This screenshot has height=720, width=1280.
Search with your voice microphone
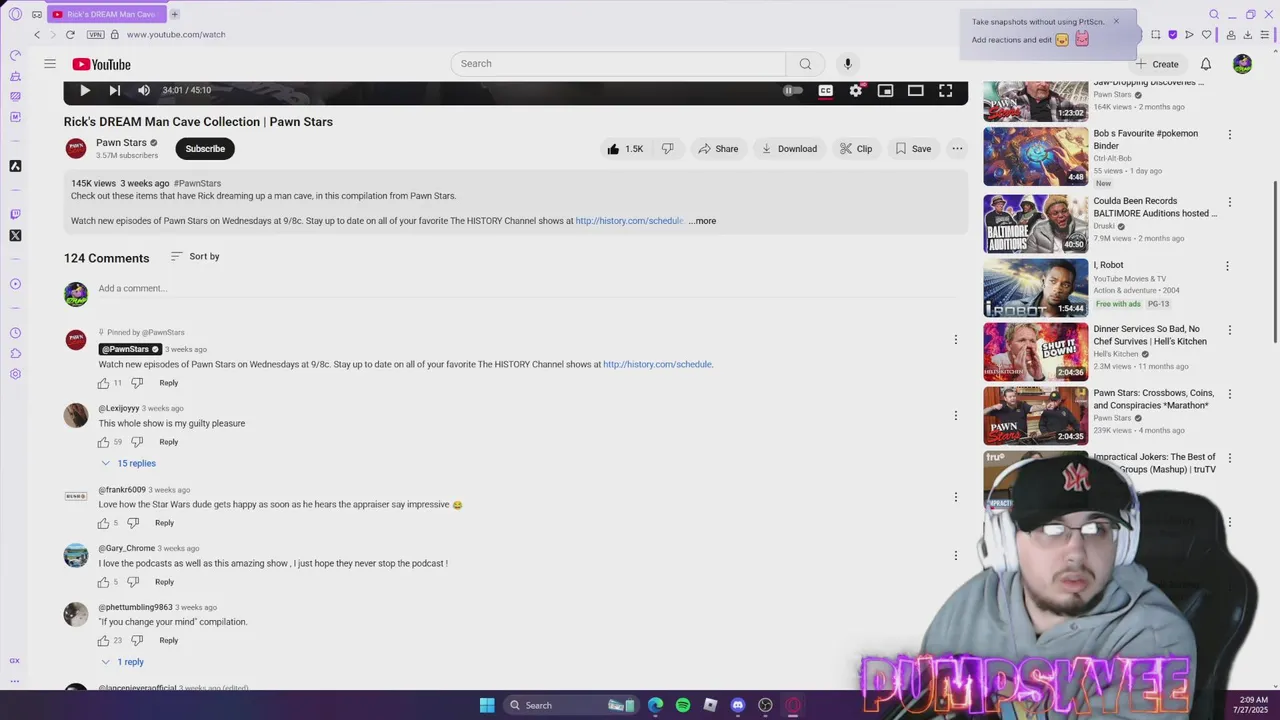tap(848, 64)
